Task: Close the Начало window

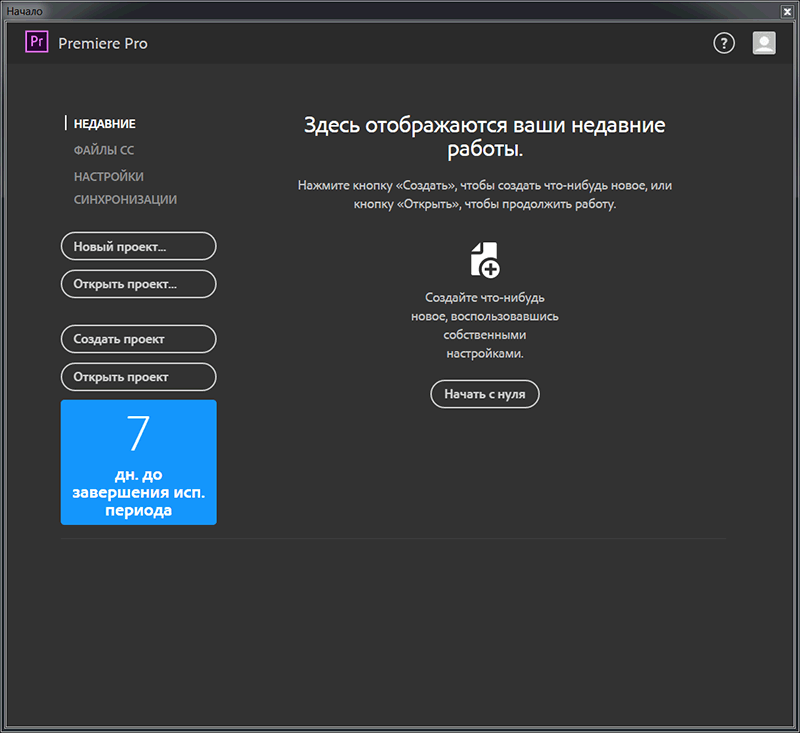Action: pos(787,11)
